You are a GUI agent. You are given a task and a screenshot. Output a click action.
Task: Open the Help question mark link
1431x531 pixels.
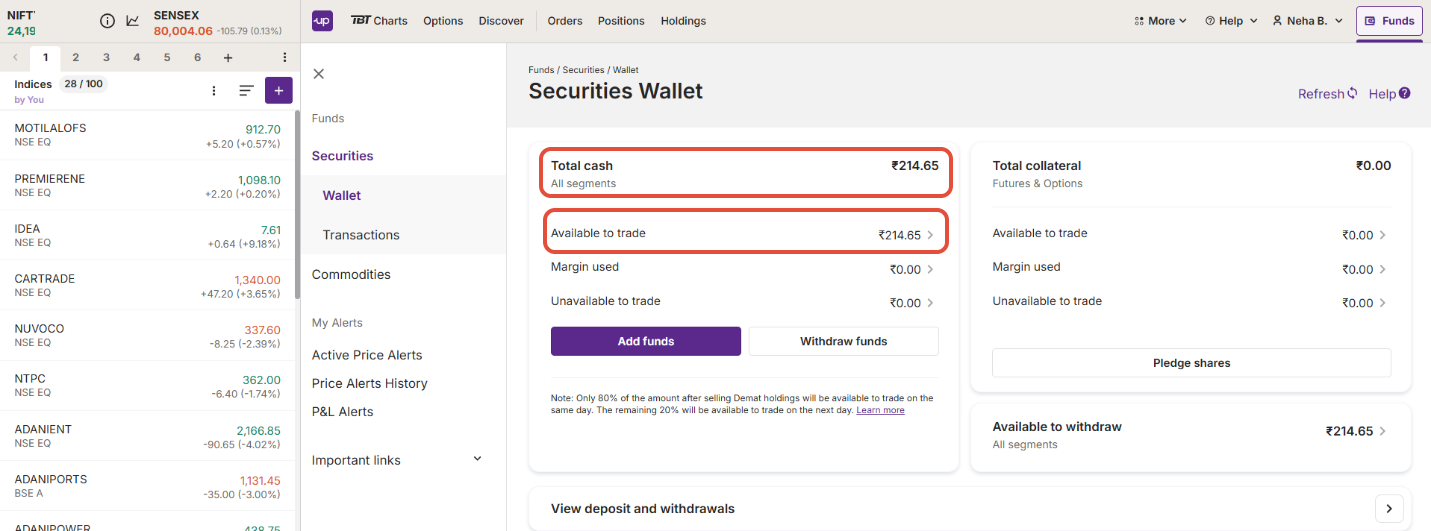1390,94
